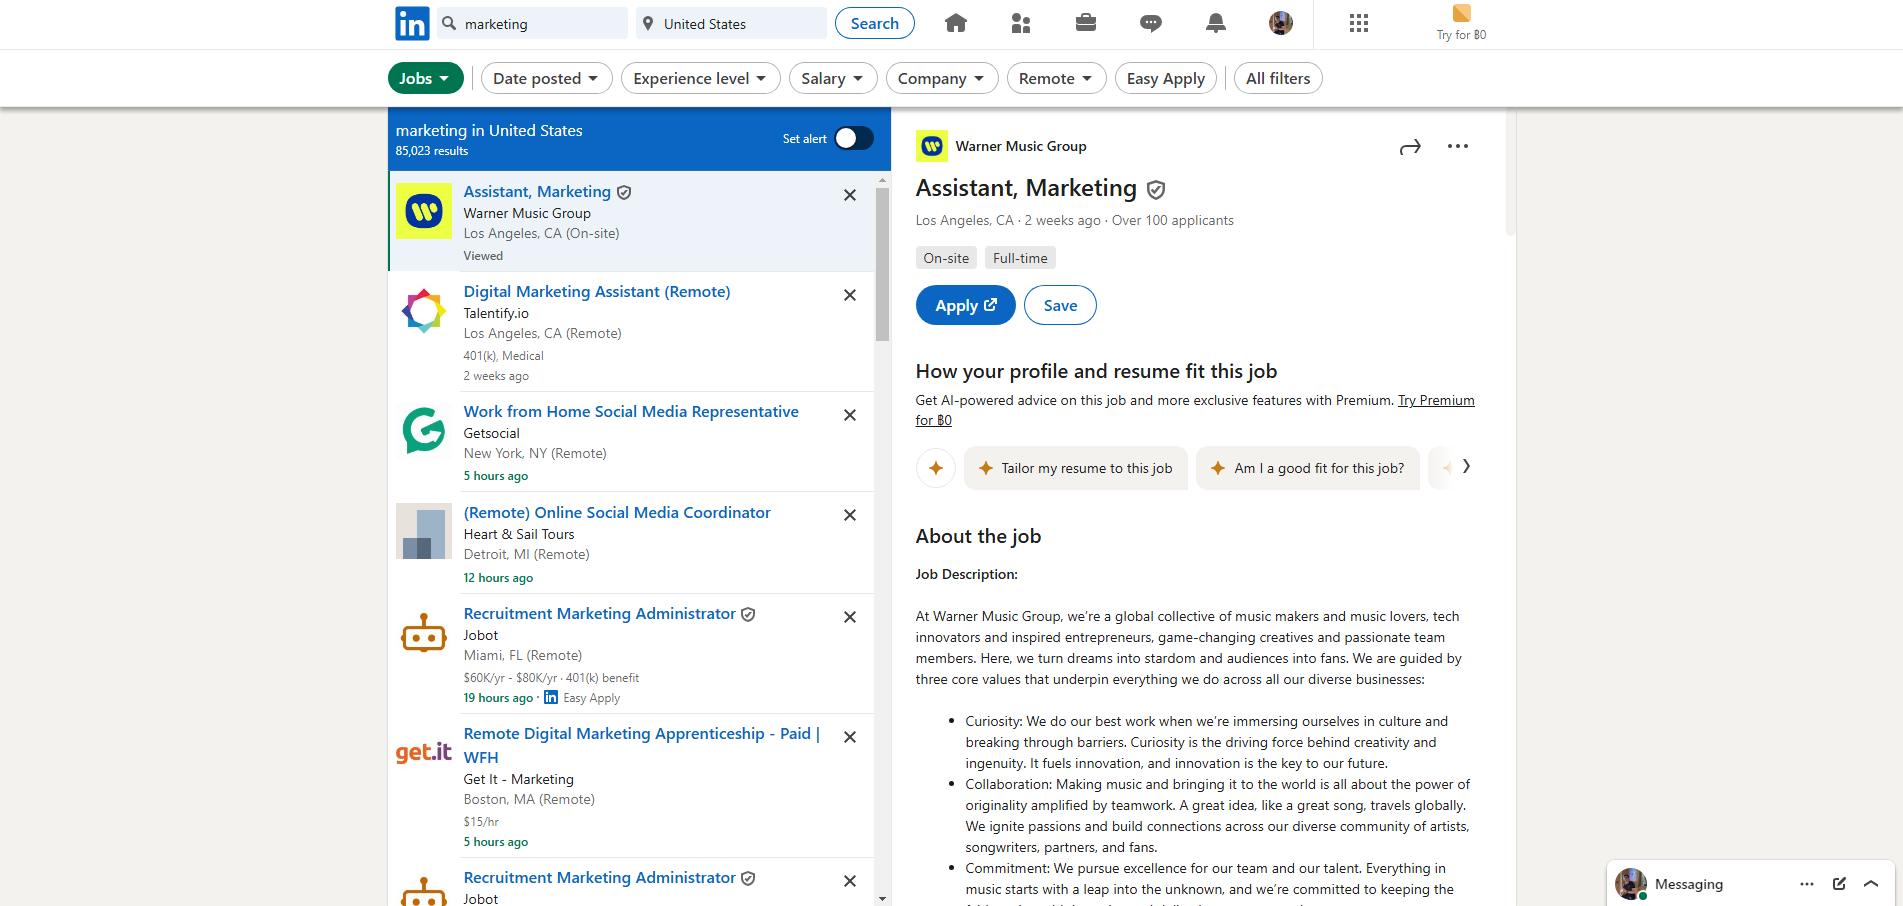Open the Date posted dropdown
Viewport: 1903px width, 906px height.
546,78
